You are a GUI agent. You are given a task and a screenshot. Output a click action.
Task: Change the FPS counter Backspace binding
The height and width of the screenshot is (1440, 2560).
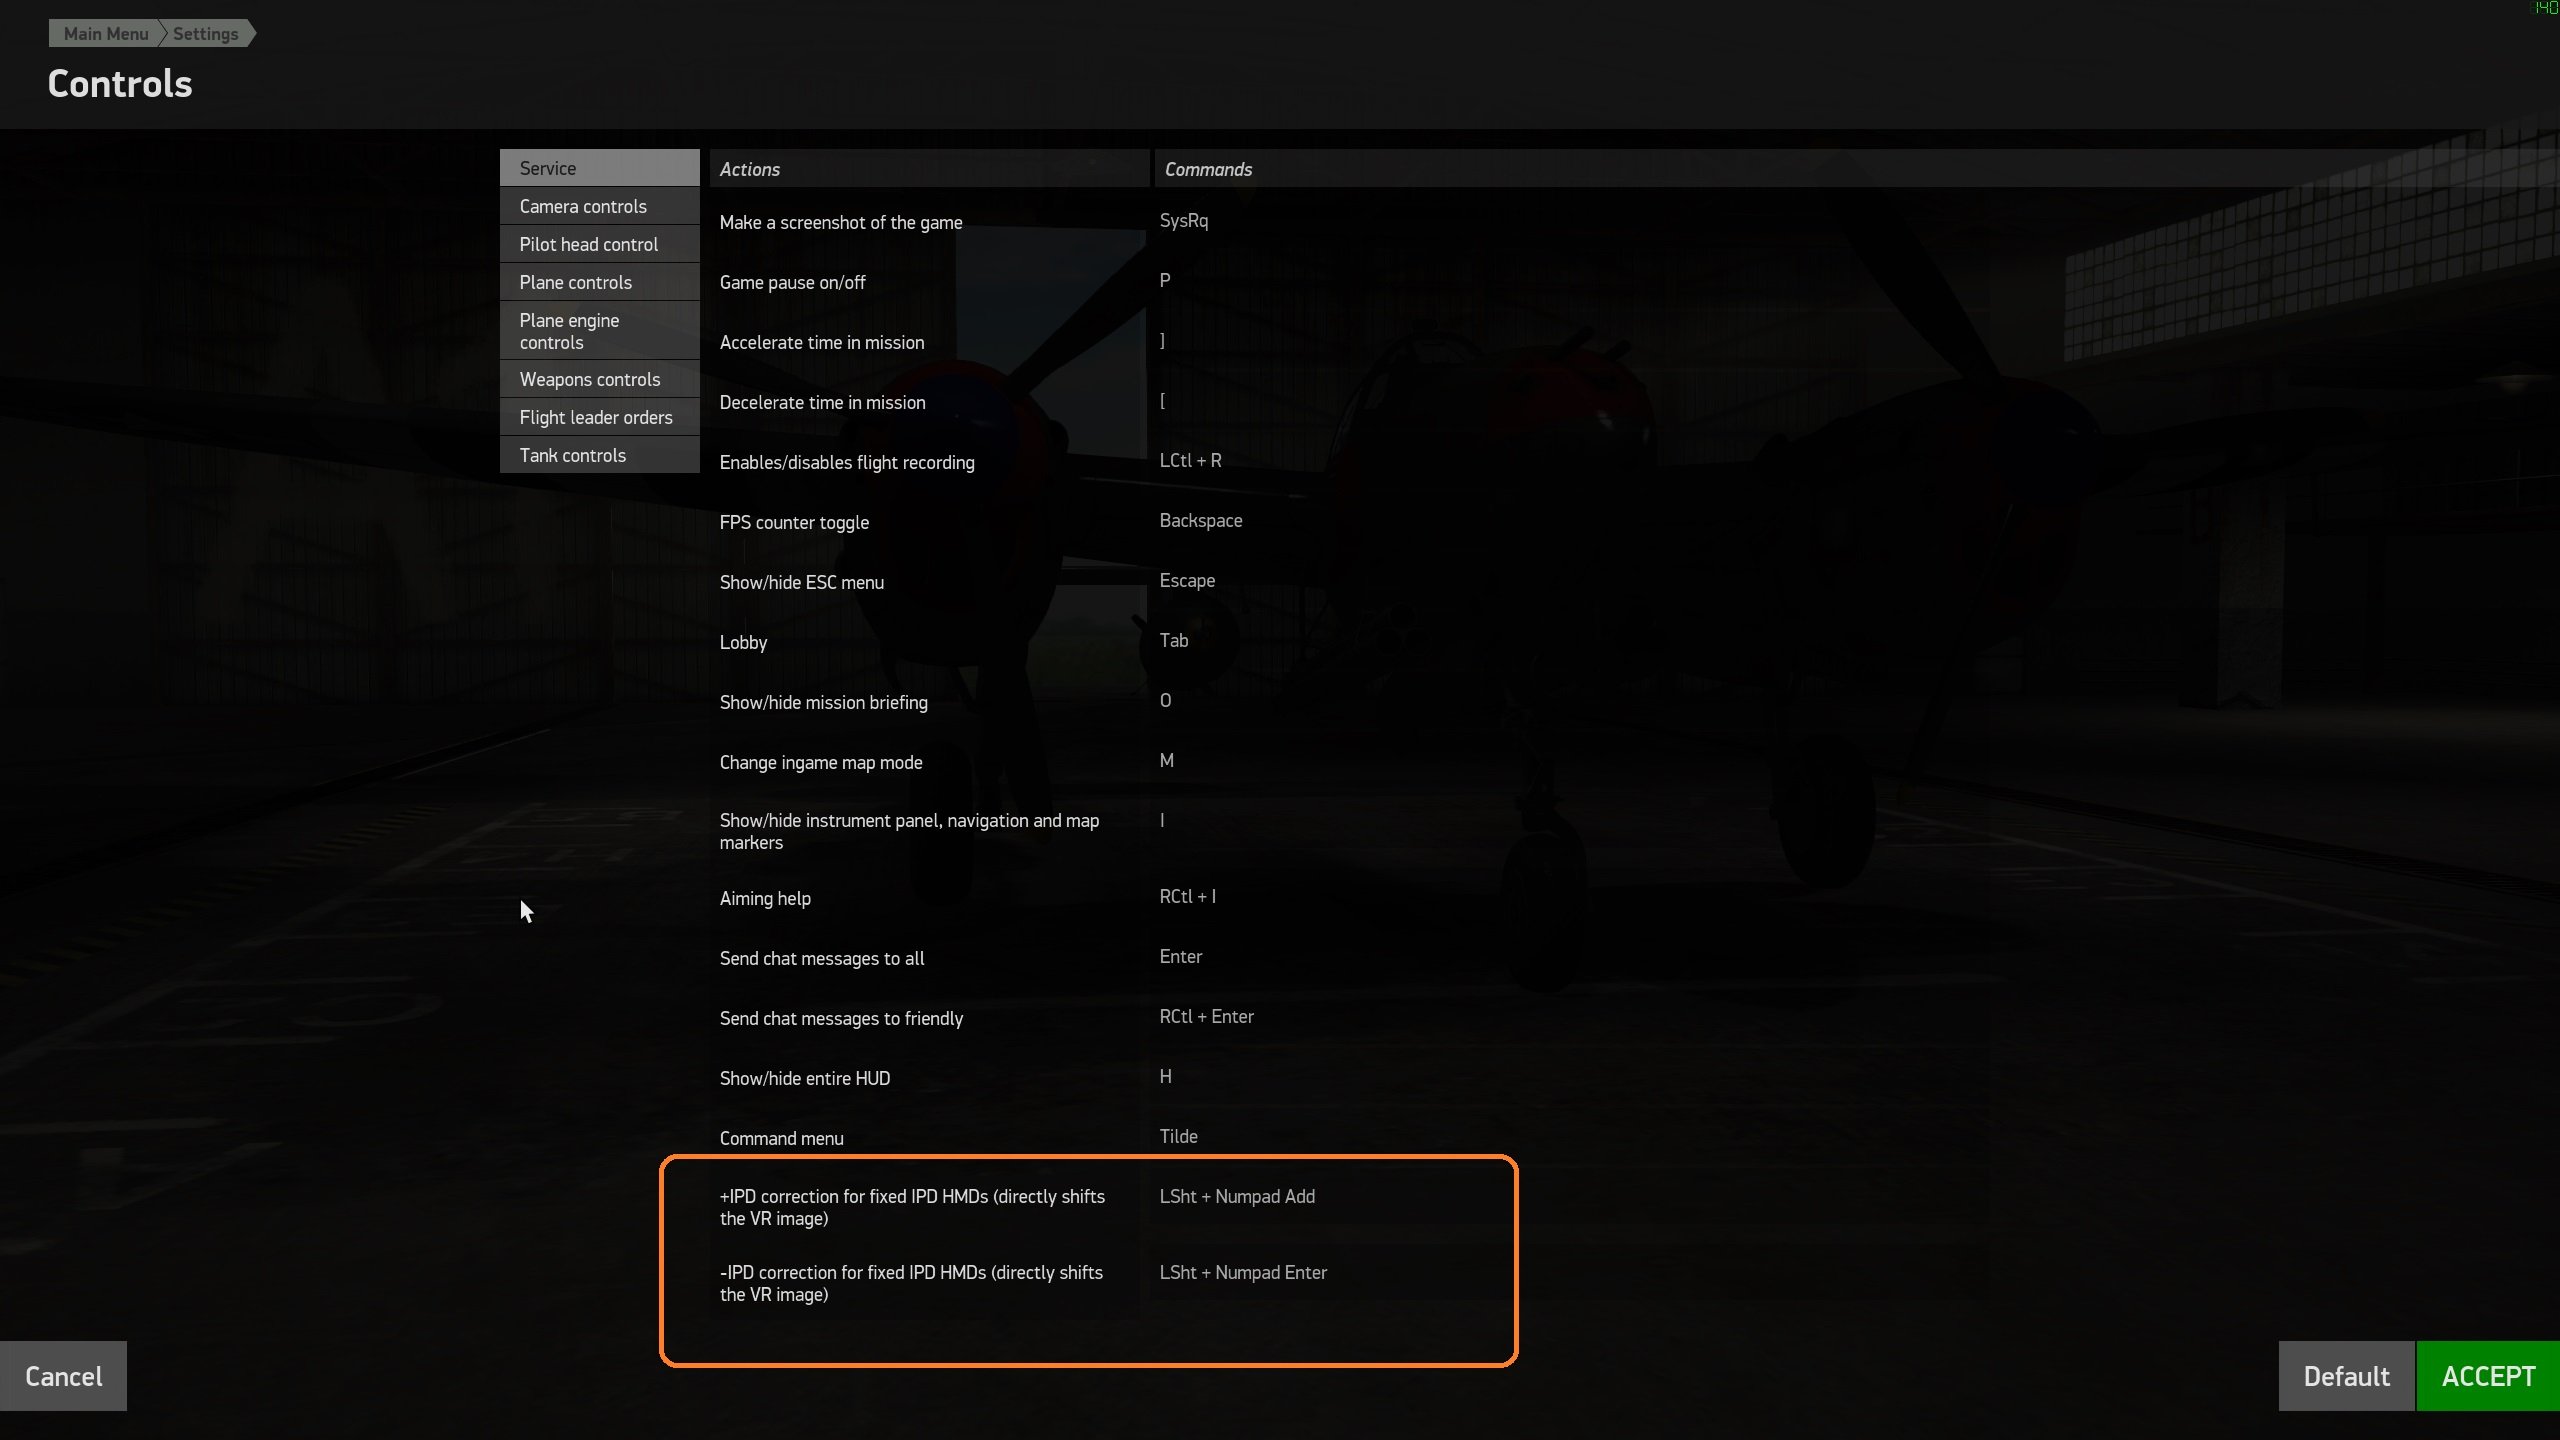pos(1200,520)
